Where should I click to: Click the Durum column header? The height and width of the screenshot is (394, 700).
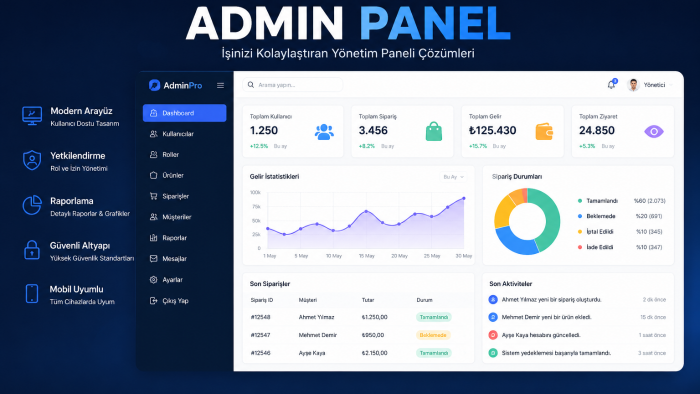(425, 300)
